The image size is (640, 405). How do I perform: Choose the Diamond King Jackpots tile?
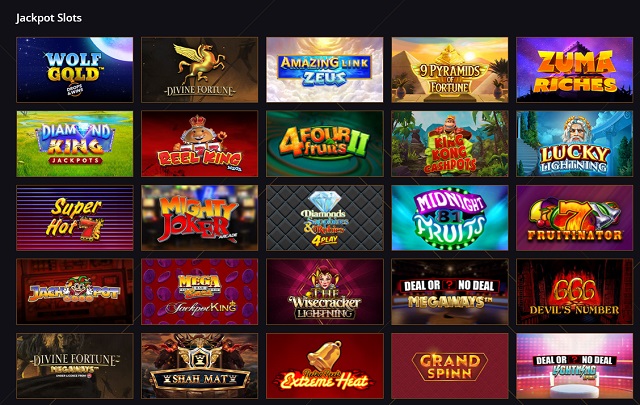coord(75,144)
